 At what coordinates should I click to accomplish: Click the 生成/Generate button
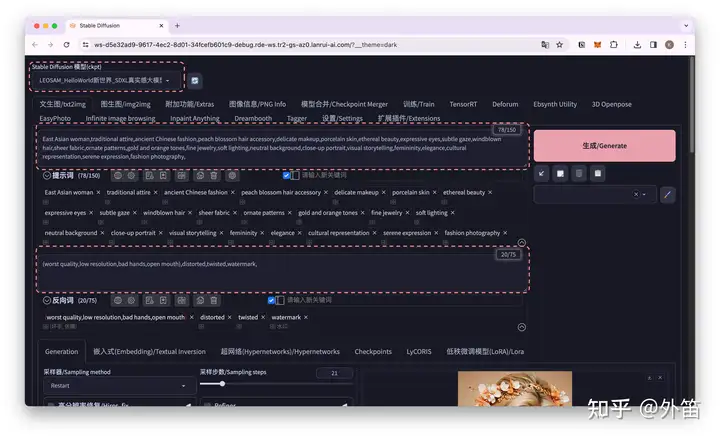point(604,146)
